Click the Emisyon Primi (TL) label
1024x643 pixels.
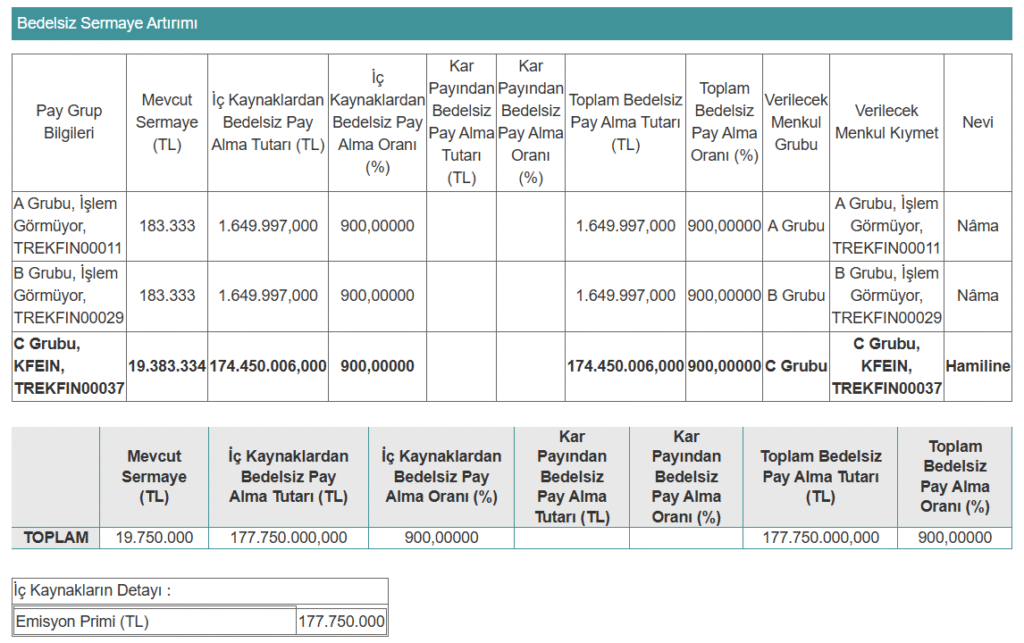pos(82,622)
